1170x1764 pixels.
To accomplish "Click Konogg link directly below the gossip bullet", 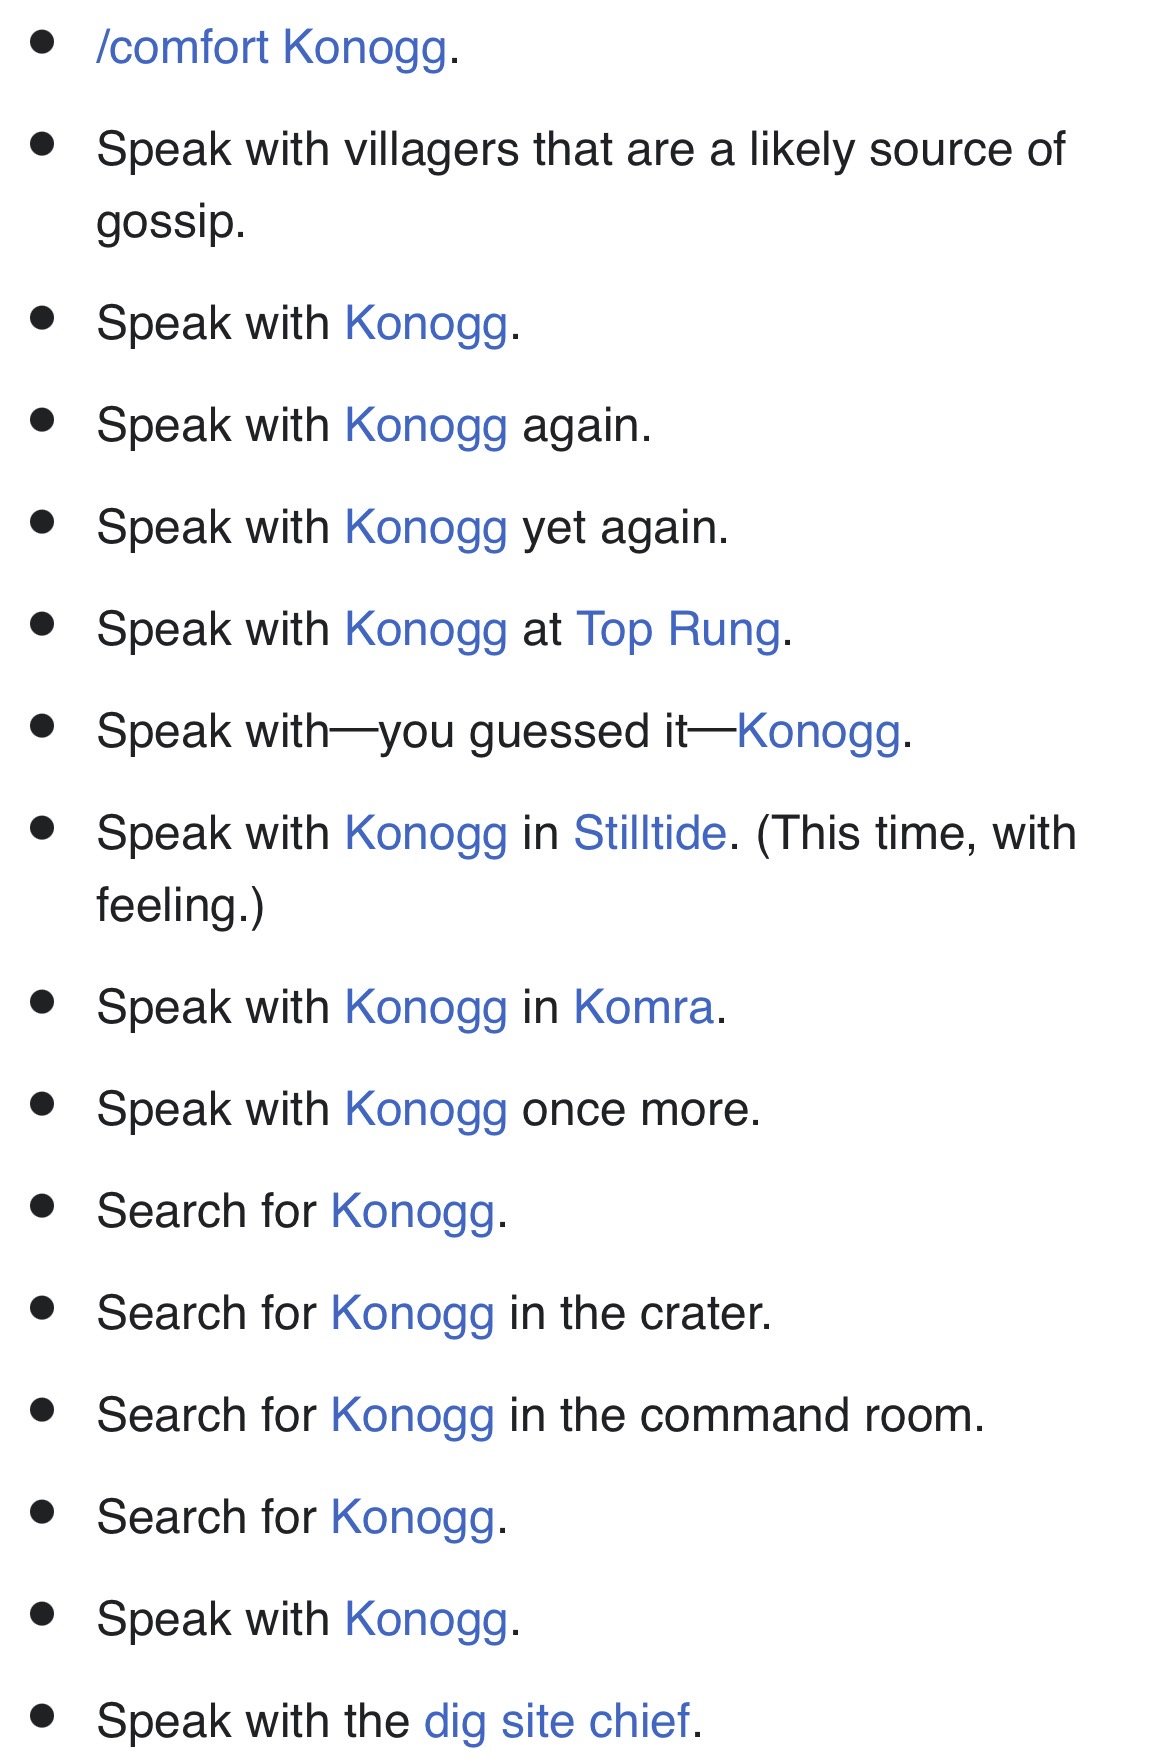I will tap(426, 324).
